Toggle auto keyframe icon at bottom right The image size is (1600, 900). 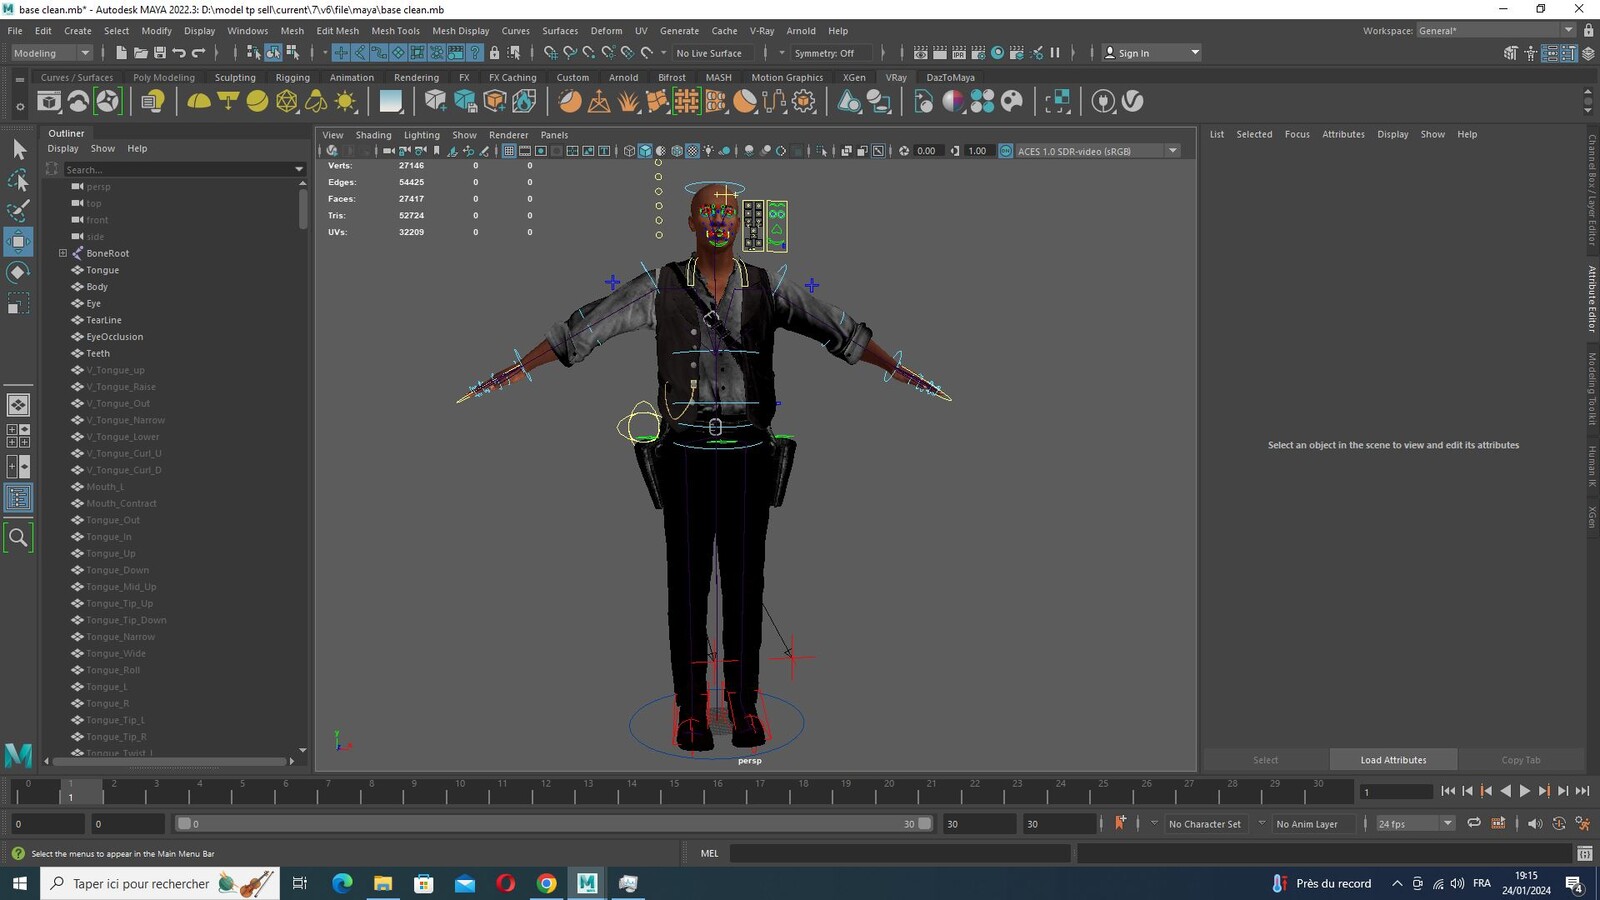click(1559, 823)
